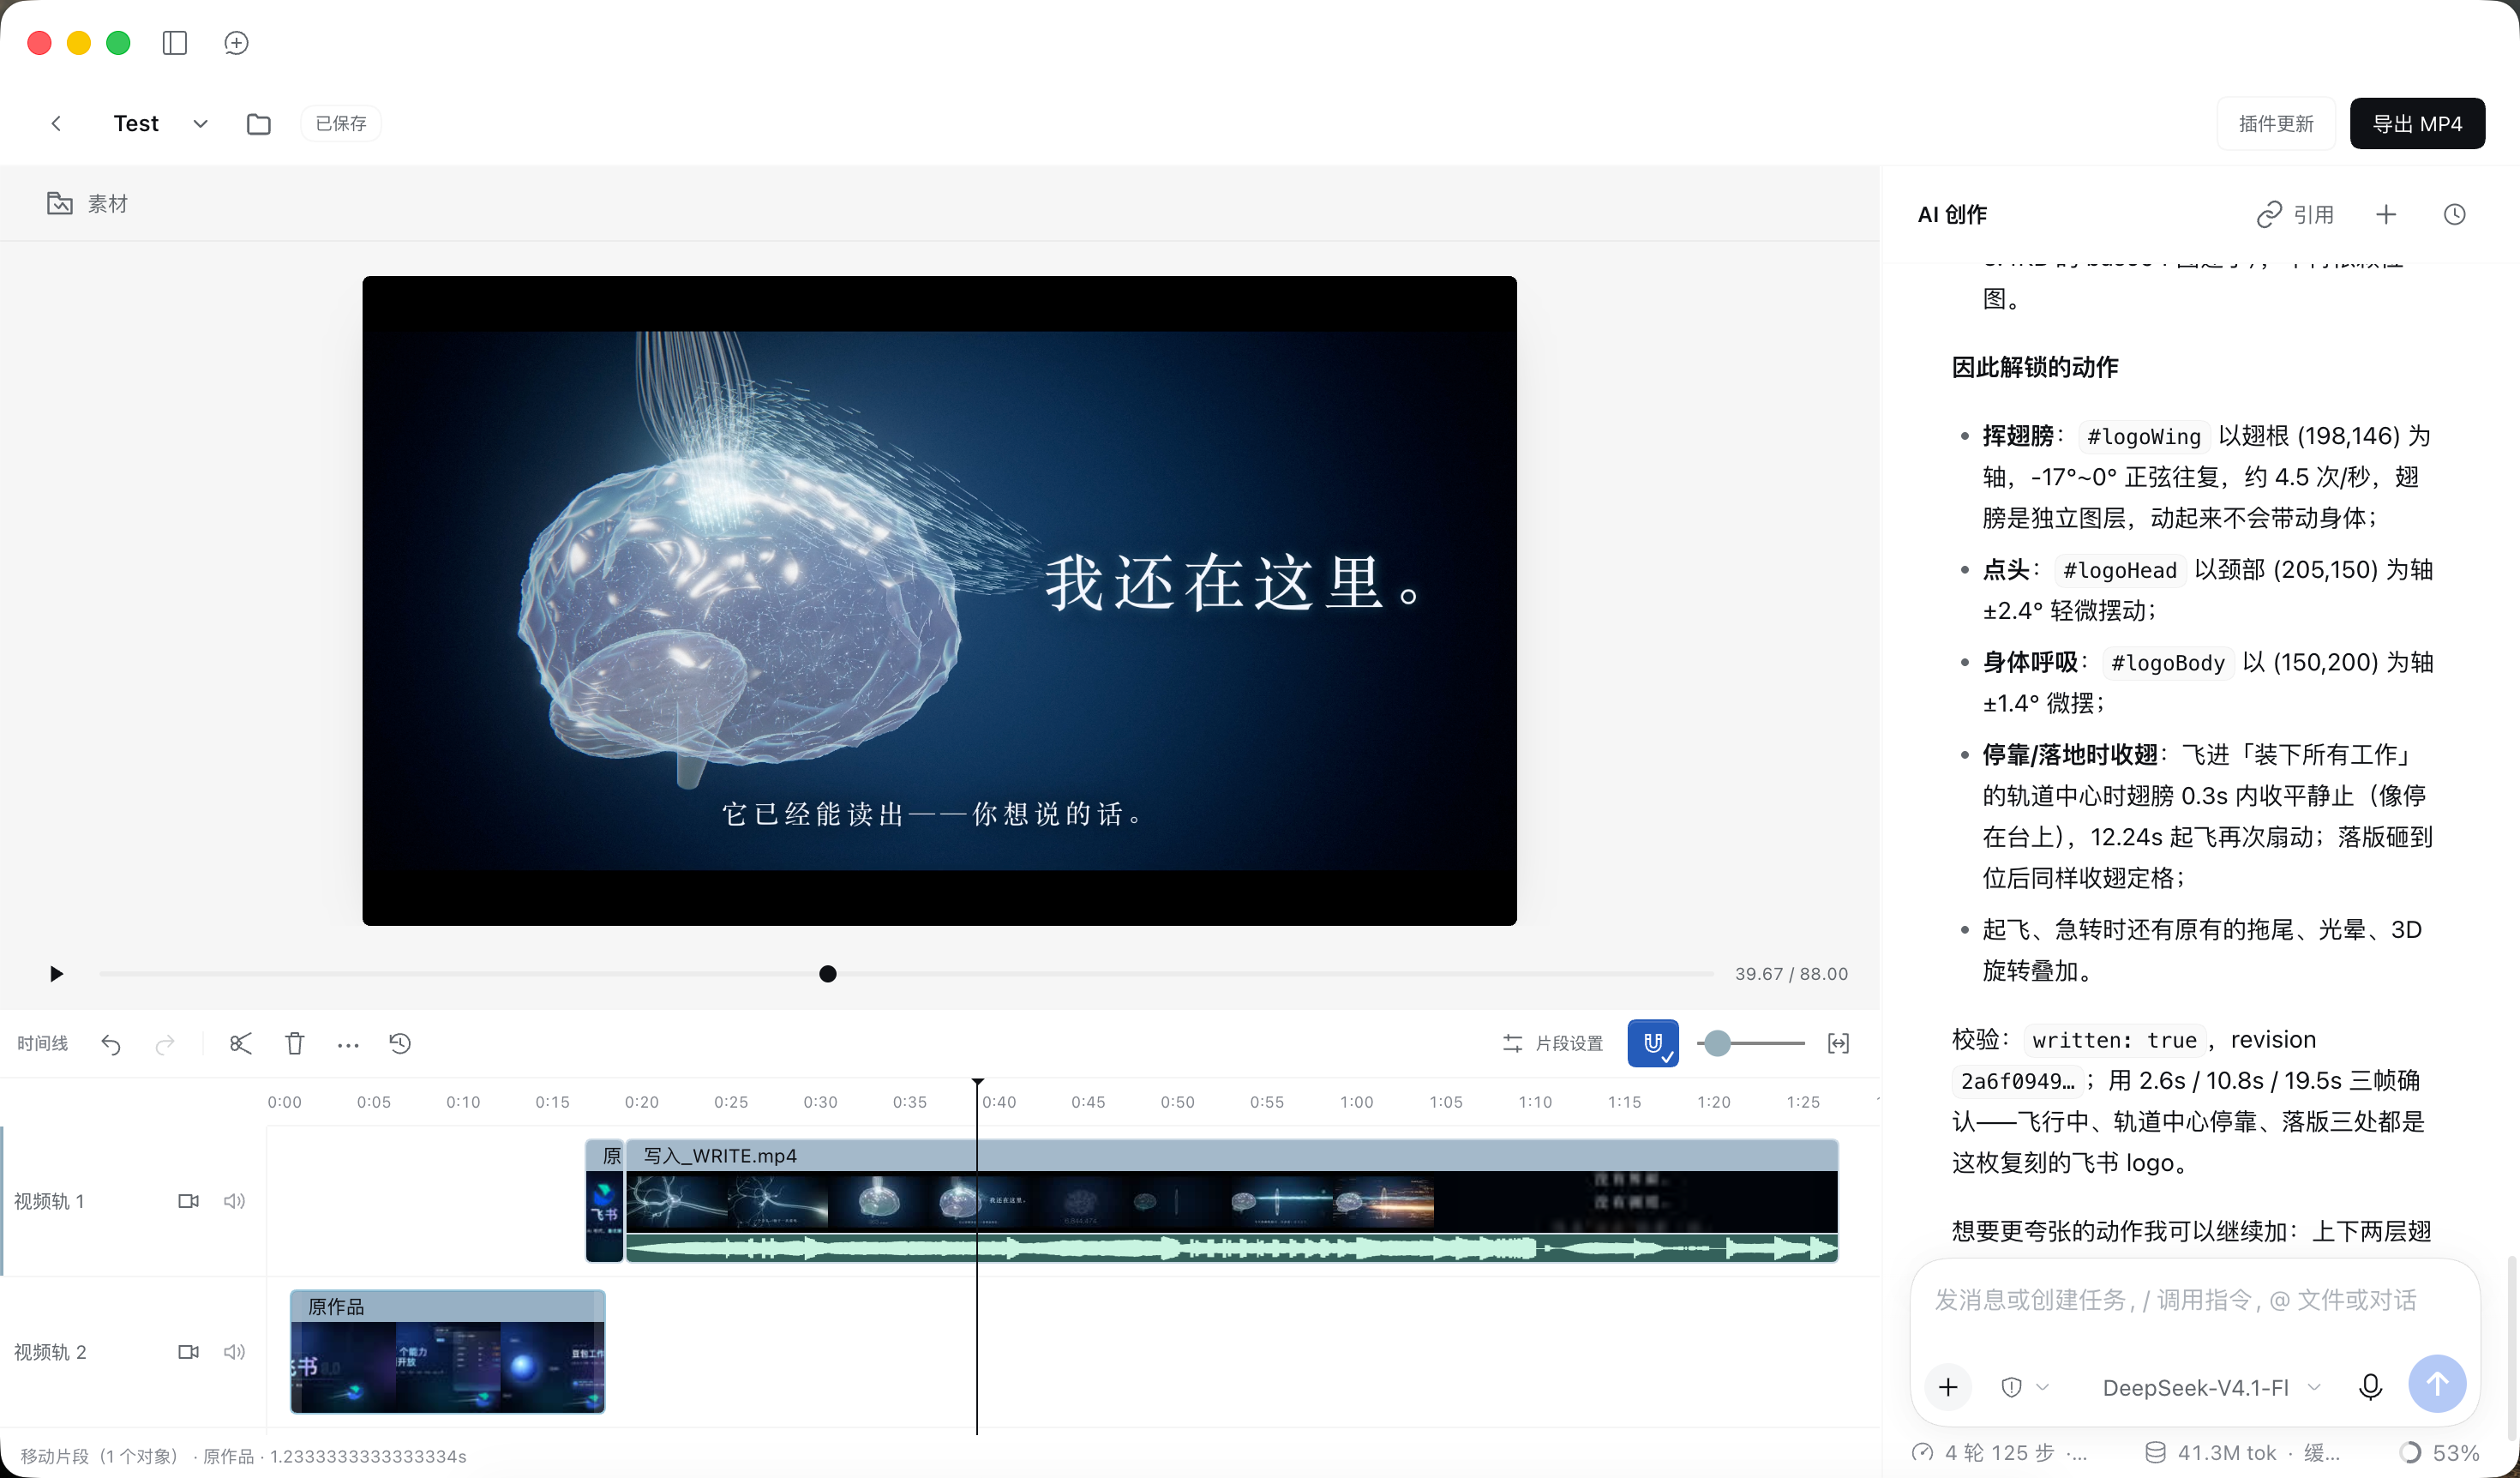Play the video preview
Image resolution: width=2520 pixels, height=1478 pixels.
56,974
